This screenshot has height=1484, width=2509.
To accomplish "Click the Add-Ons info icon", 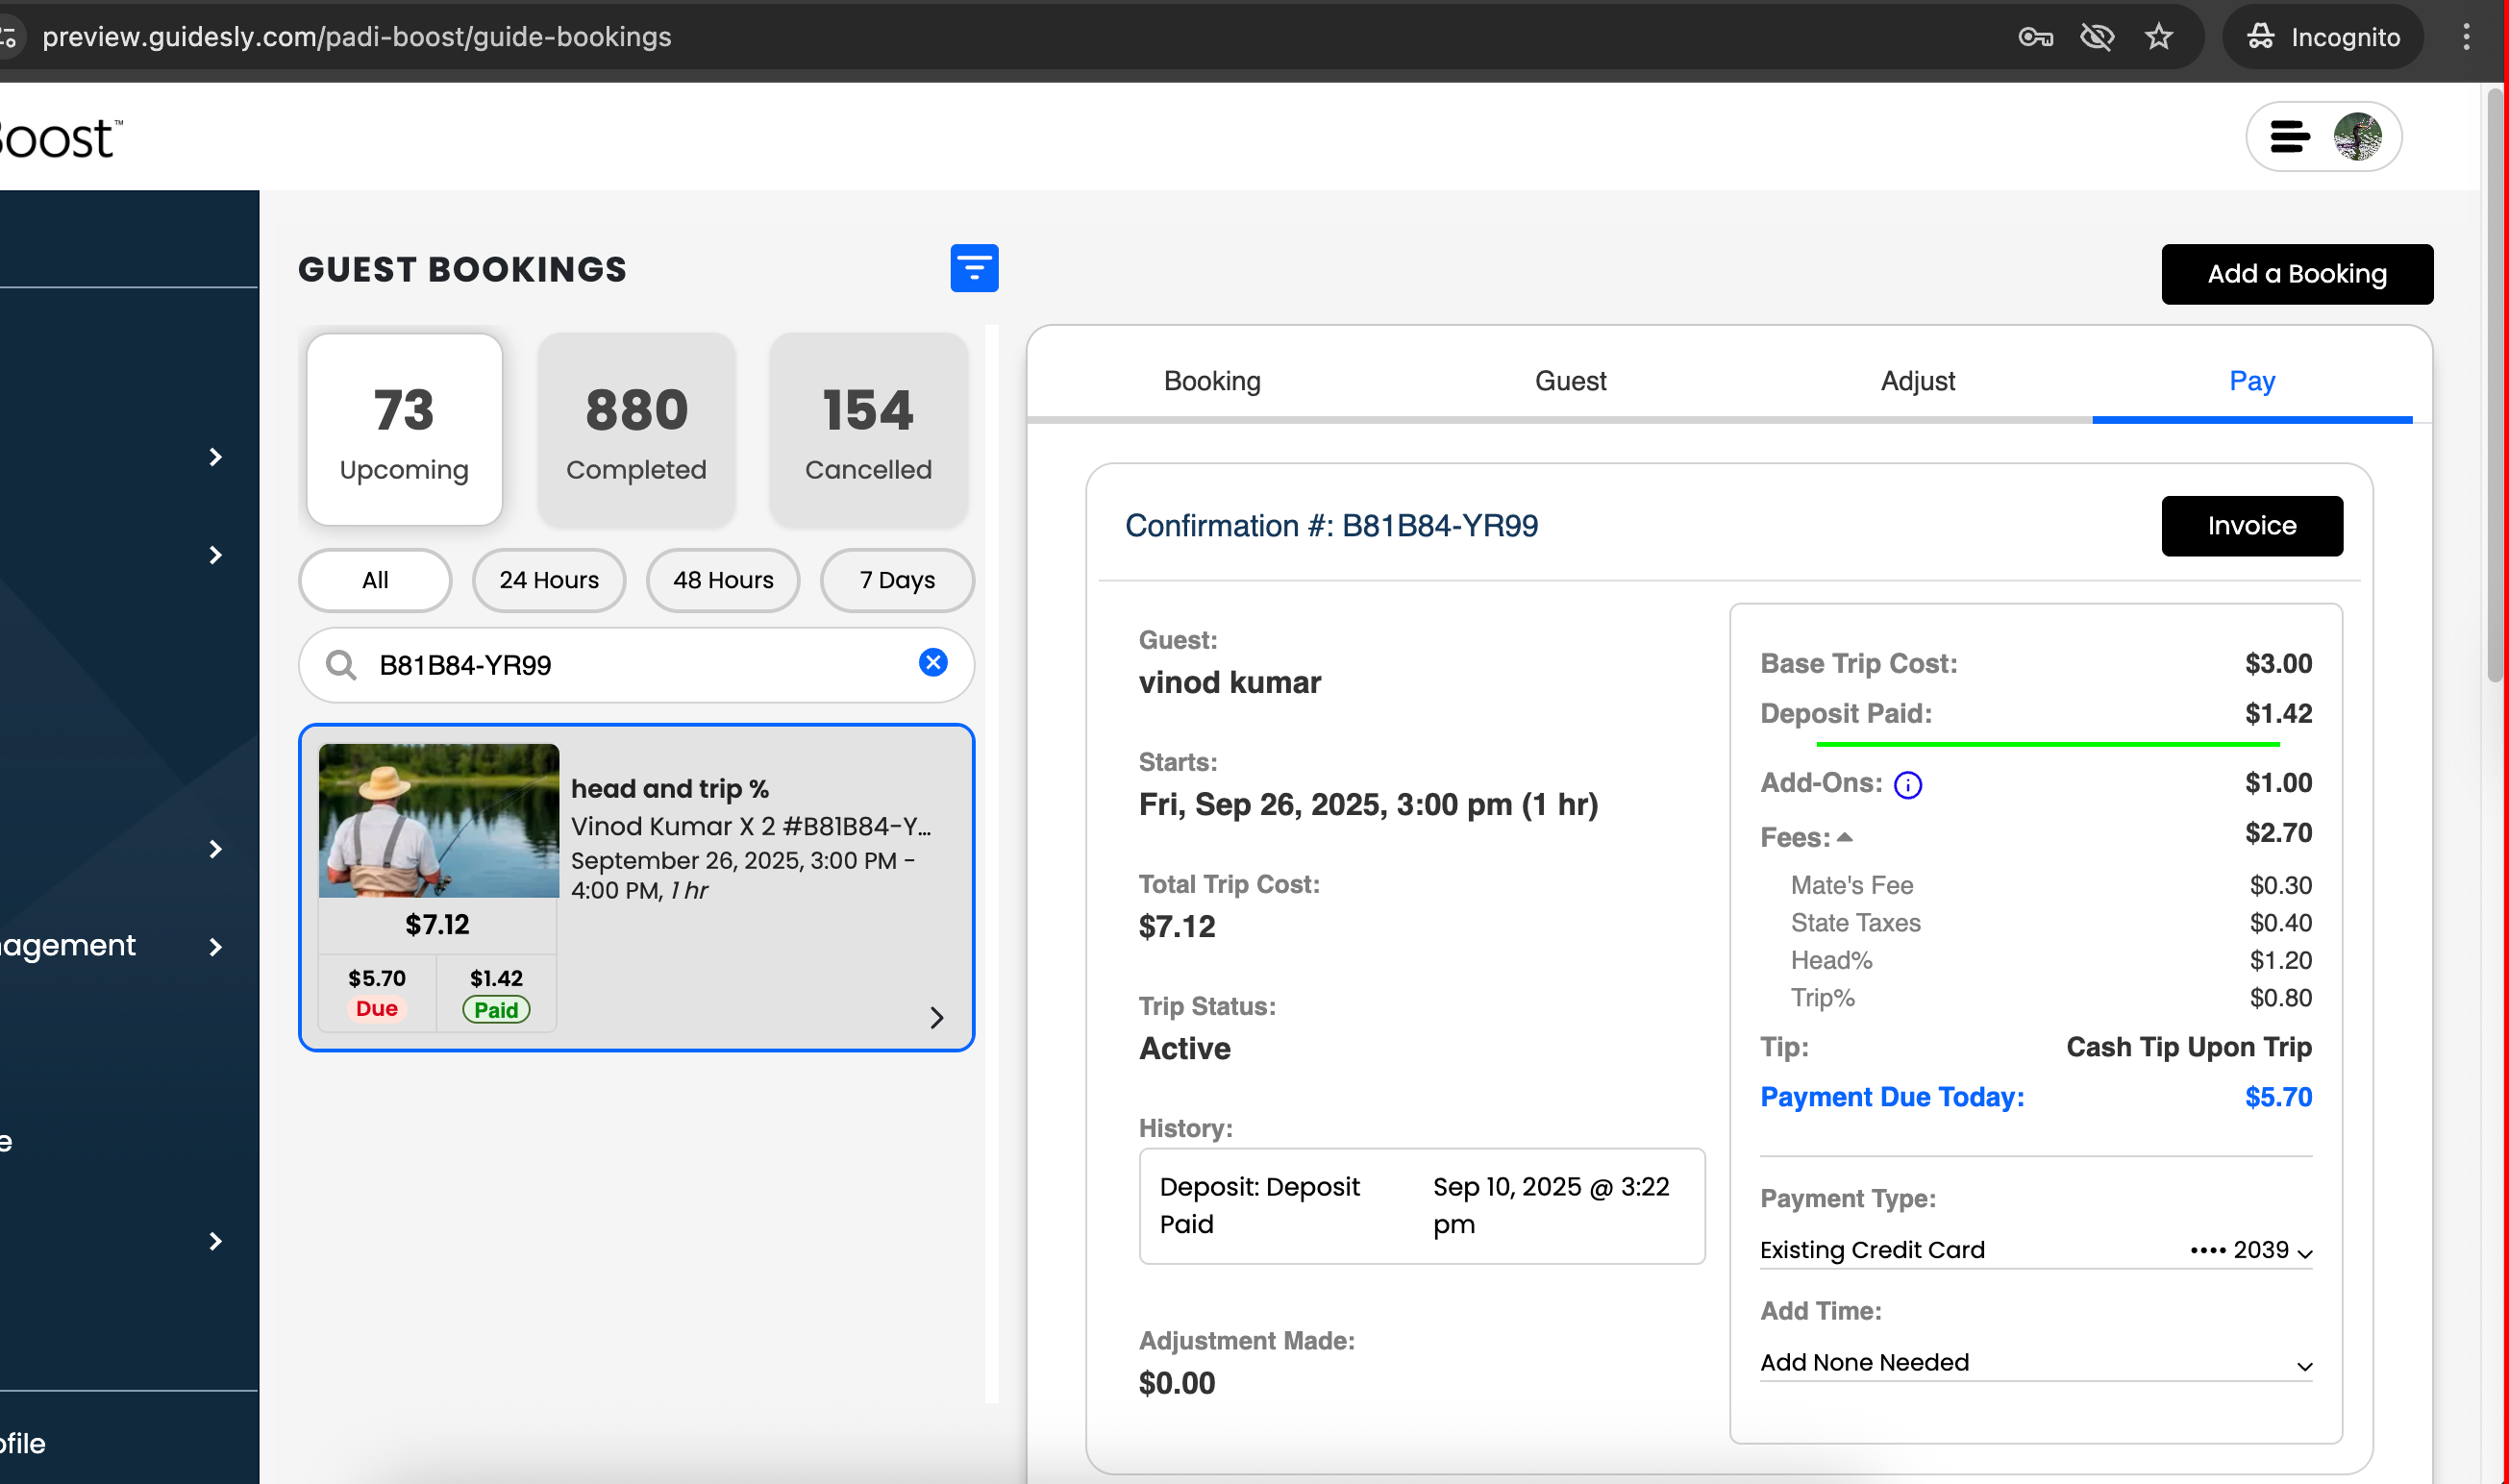I will 1907,785.
